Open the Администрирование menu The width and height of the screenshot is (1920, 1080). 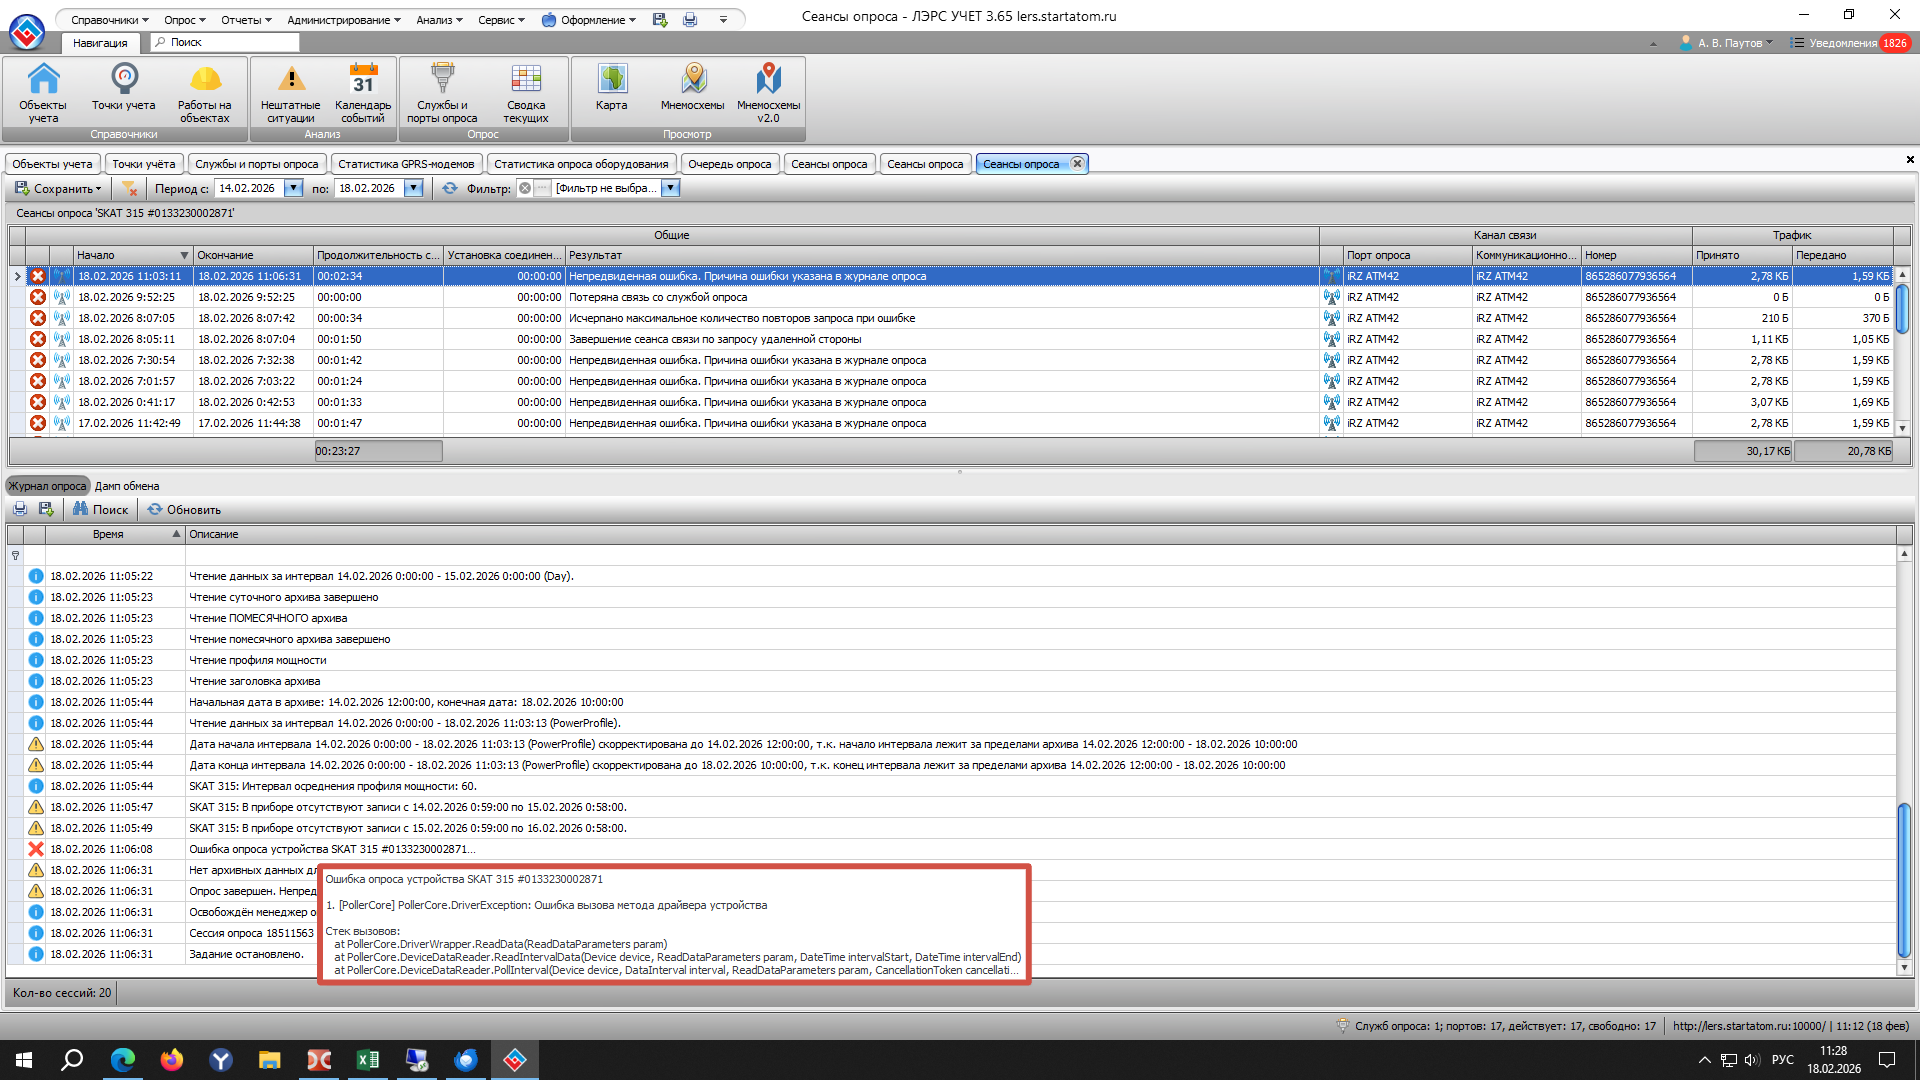[343, 20]
